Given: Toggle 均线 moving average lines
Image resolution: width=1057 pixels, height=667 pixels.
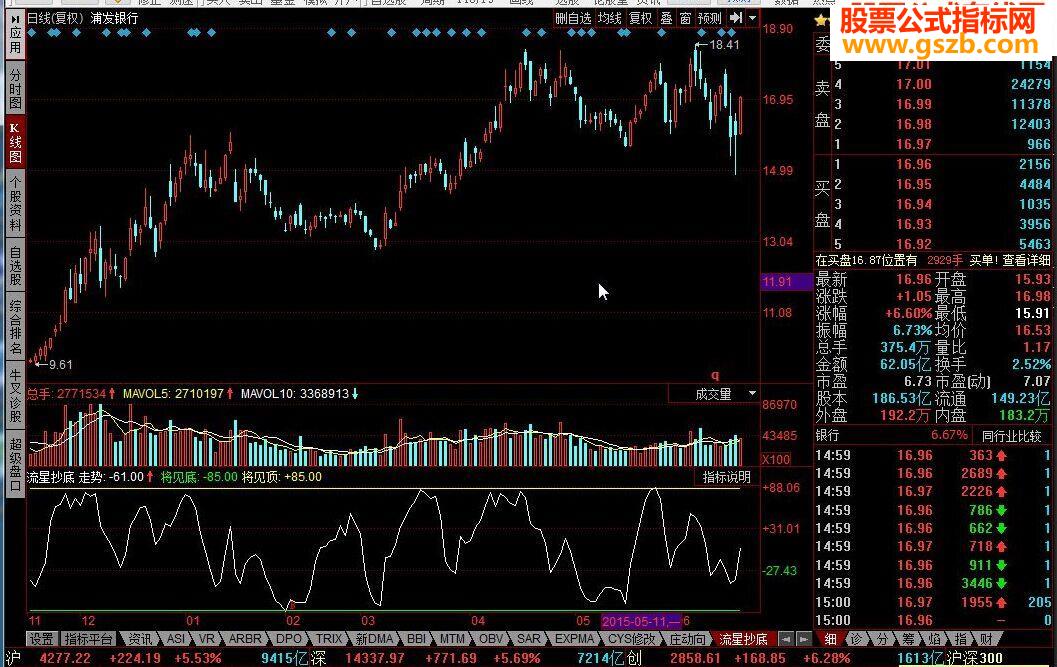Looking at the screenshot, I should click(609, 19).
